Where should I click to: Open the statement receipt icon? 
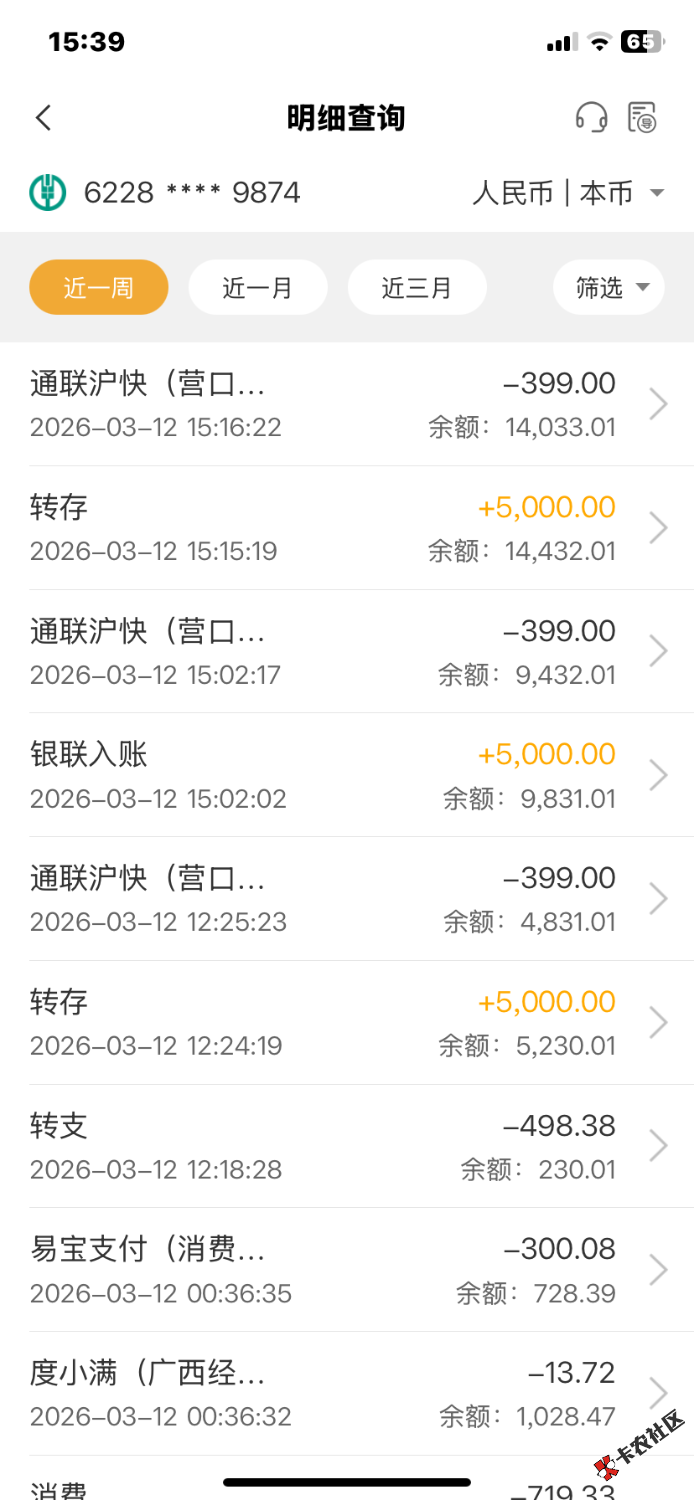(x=642, y=118)
